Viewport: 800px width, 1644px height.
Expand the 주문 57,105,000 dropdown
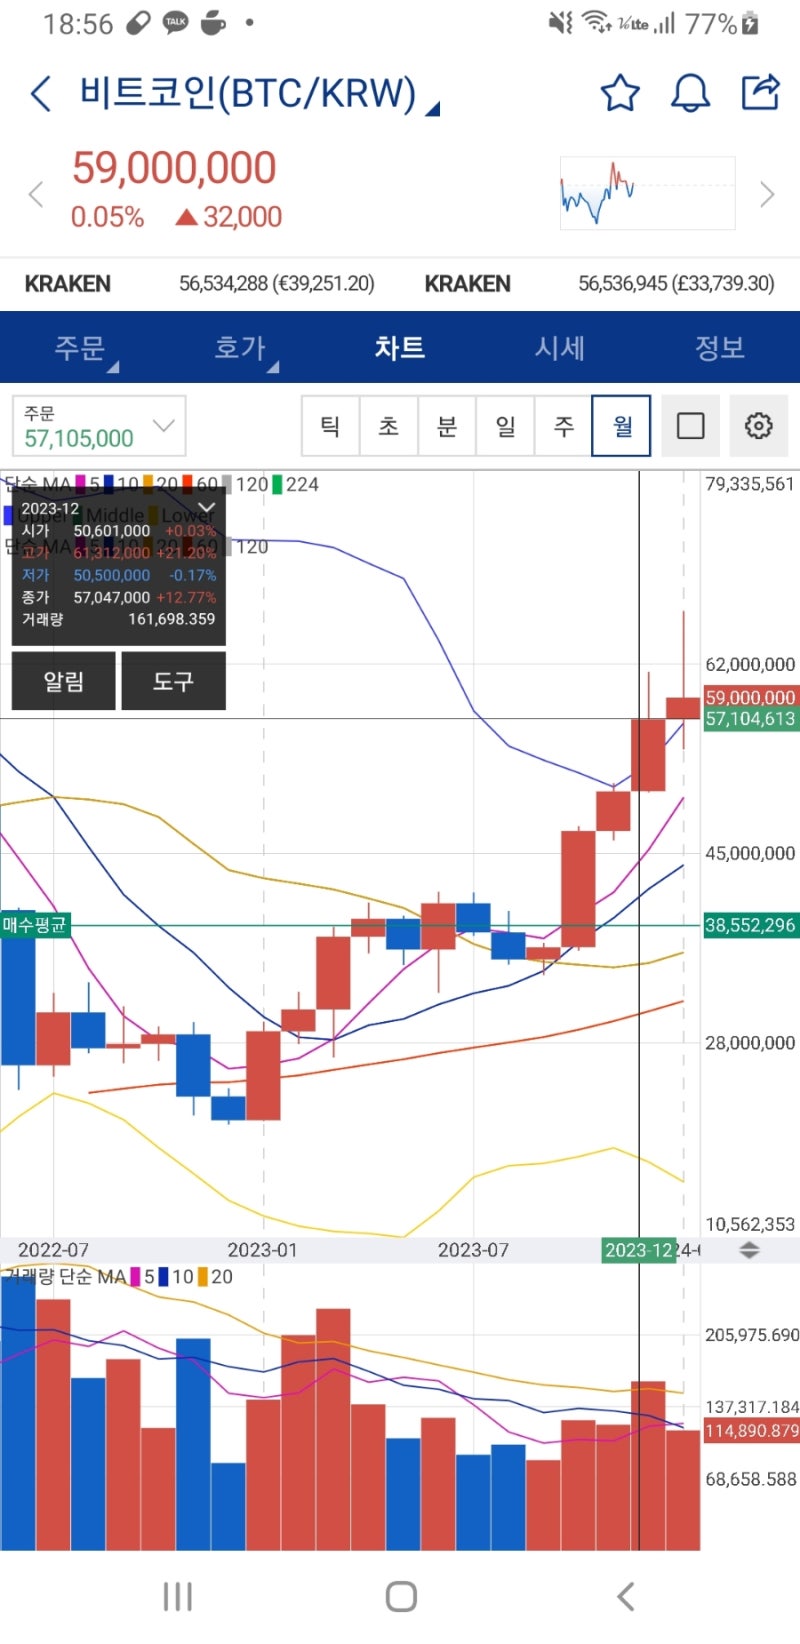99,426
